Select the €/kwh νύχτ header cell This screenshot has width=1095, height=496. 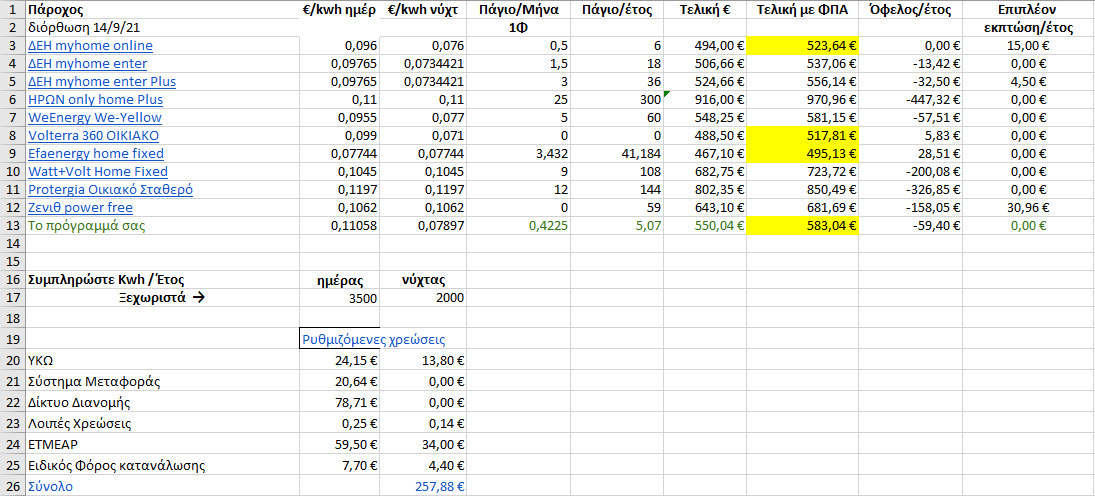coord(423,10)
